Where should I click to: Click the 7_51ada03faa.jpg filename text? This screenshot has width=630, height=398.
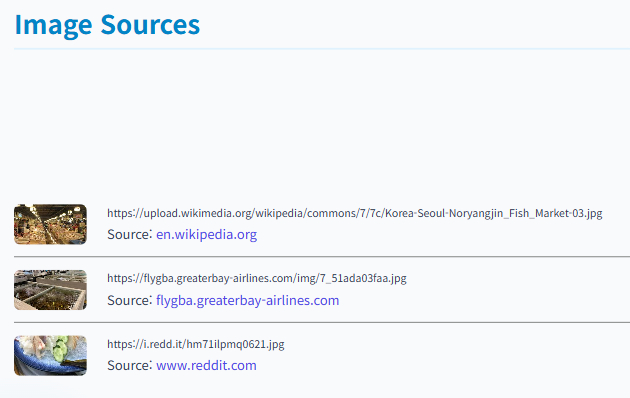[363, 278]
